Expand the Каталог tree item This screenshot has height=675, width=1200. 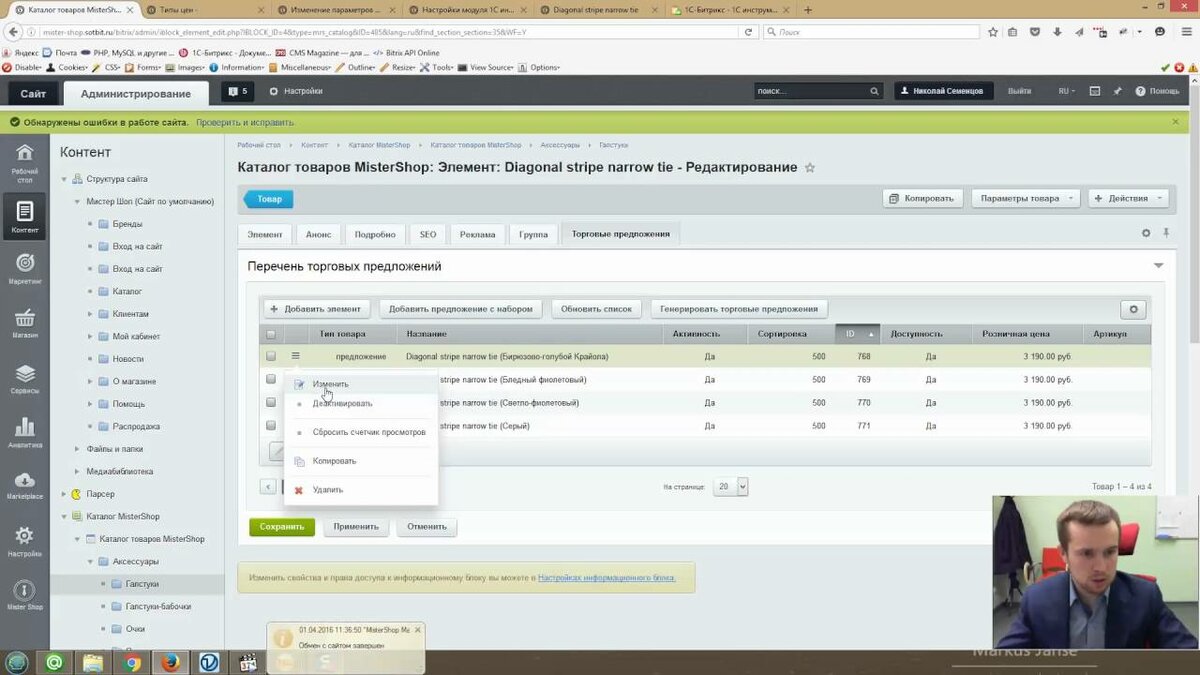tap(90, 291)
